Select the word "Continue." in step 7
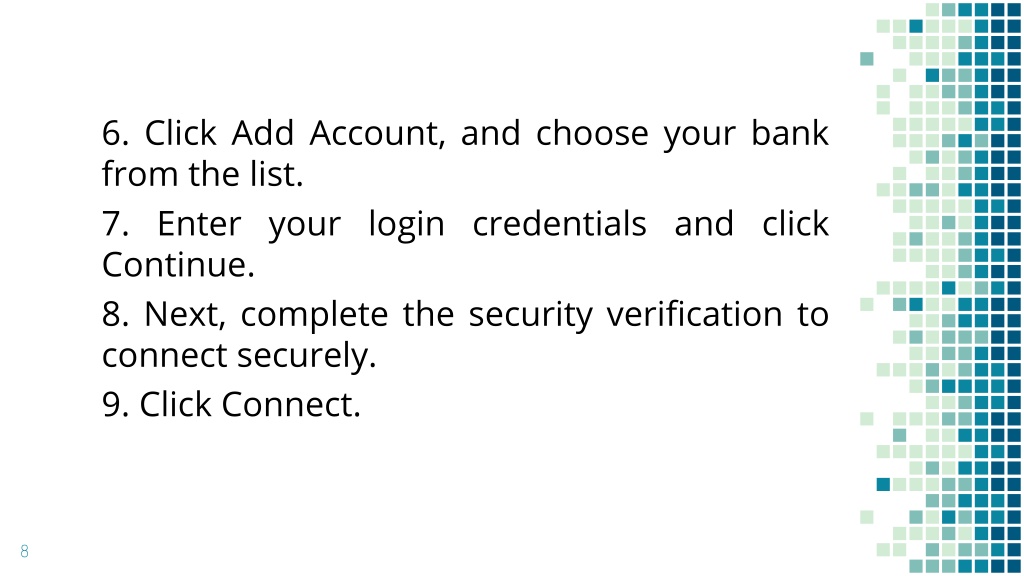 click(x=178, y=264)
